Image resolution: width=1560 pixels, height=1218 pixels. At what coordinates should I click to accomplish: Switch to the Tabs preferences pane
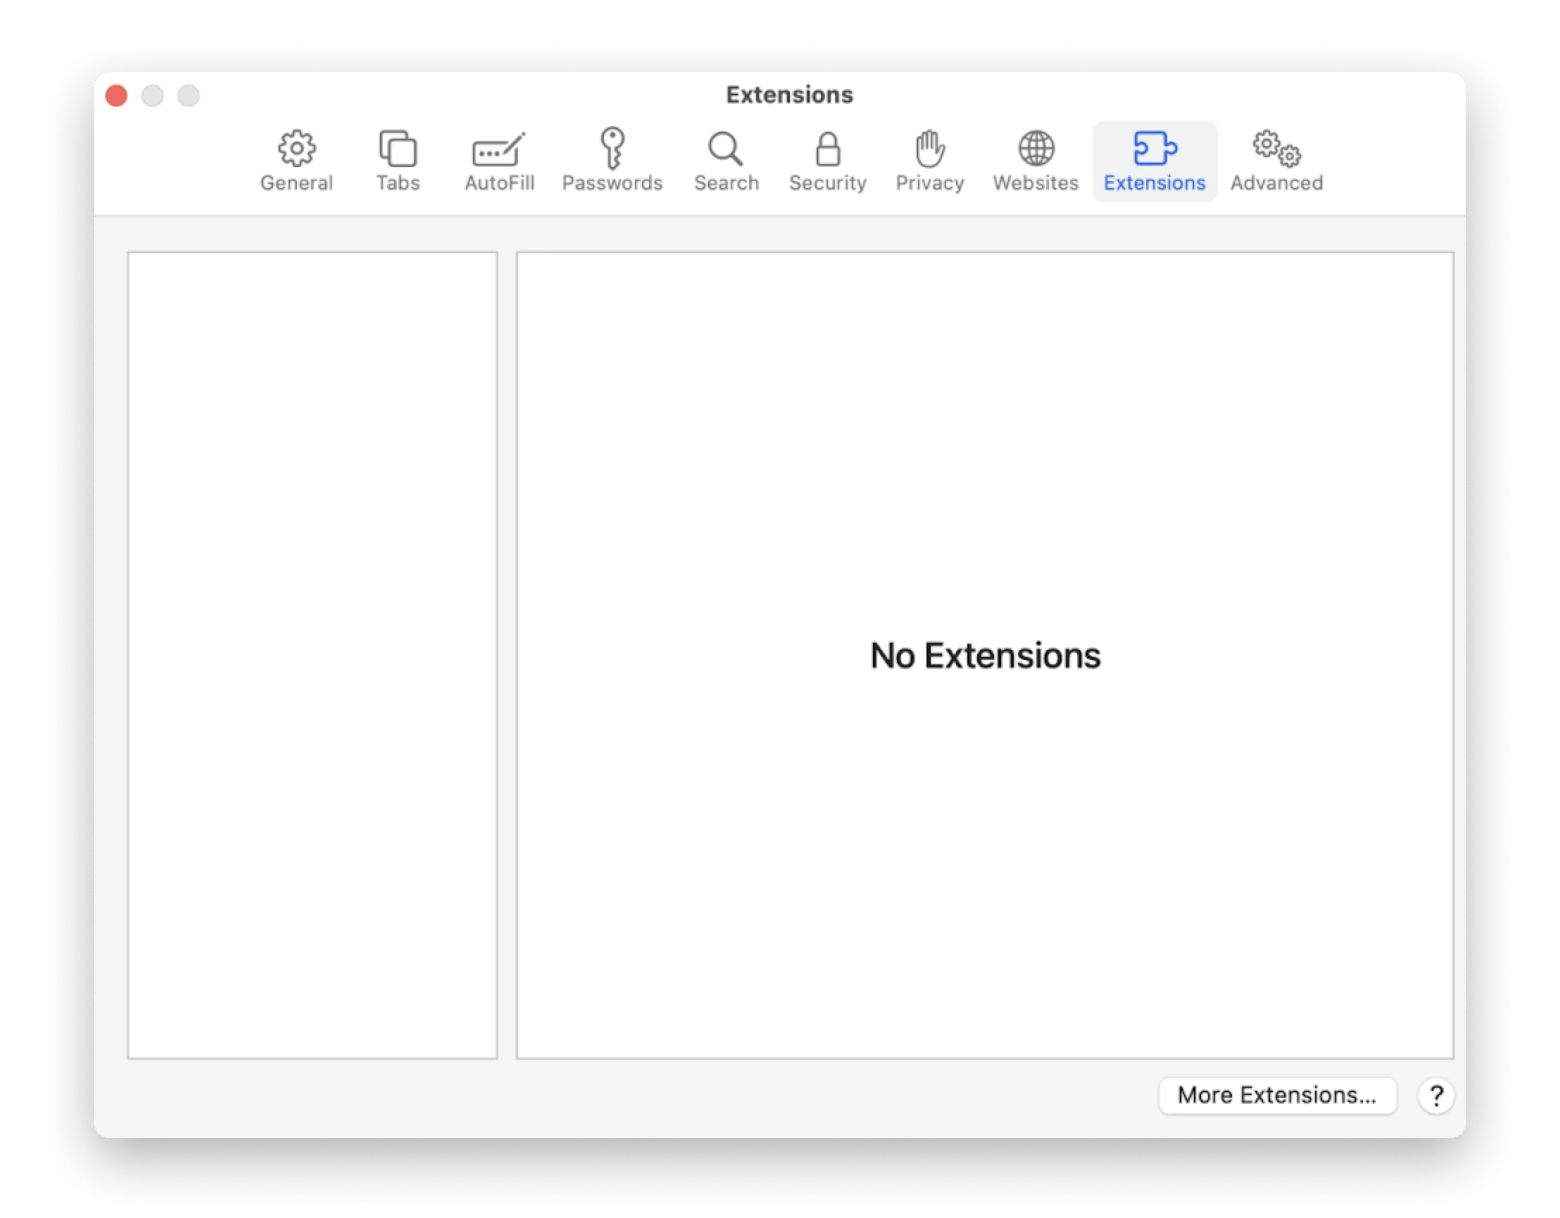pyautogui.click(x=398, y=161)
